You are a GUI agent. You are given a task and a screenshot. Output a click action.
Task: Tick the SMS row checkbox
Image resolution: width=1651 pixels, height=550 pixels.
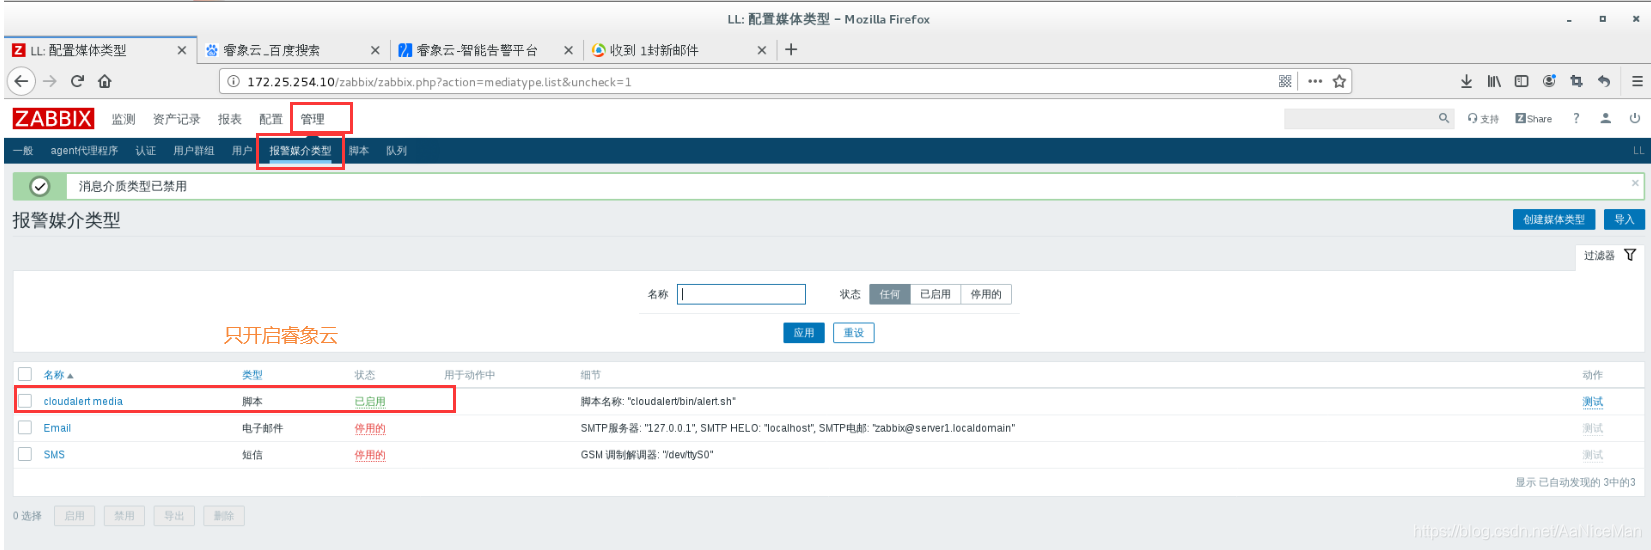25,453
